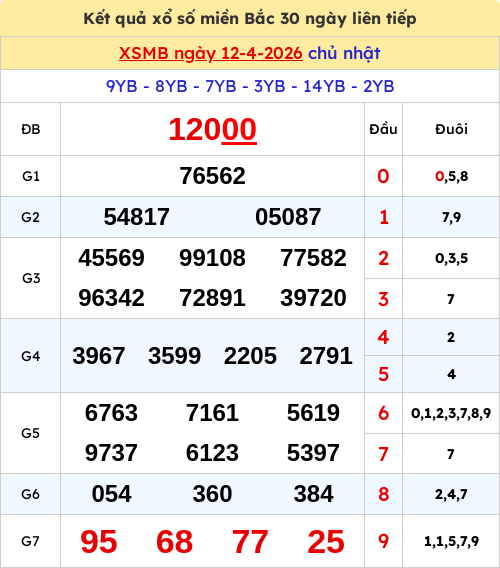The image size is (500, 568).
Task: Click the red Đầu digit 7
Action: click(383, 454)
